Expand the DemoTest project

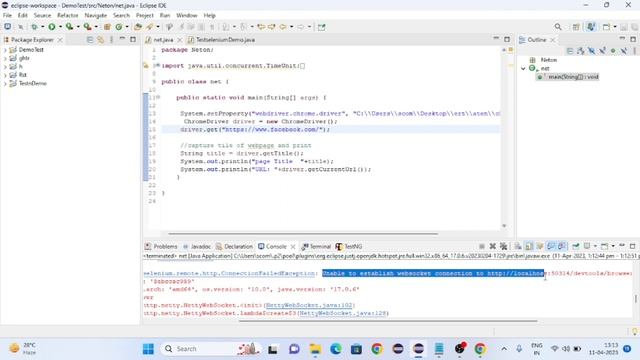point(5,50)
